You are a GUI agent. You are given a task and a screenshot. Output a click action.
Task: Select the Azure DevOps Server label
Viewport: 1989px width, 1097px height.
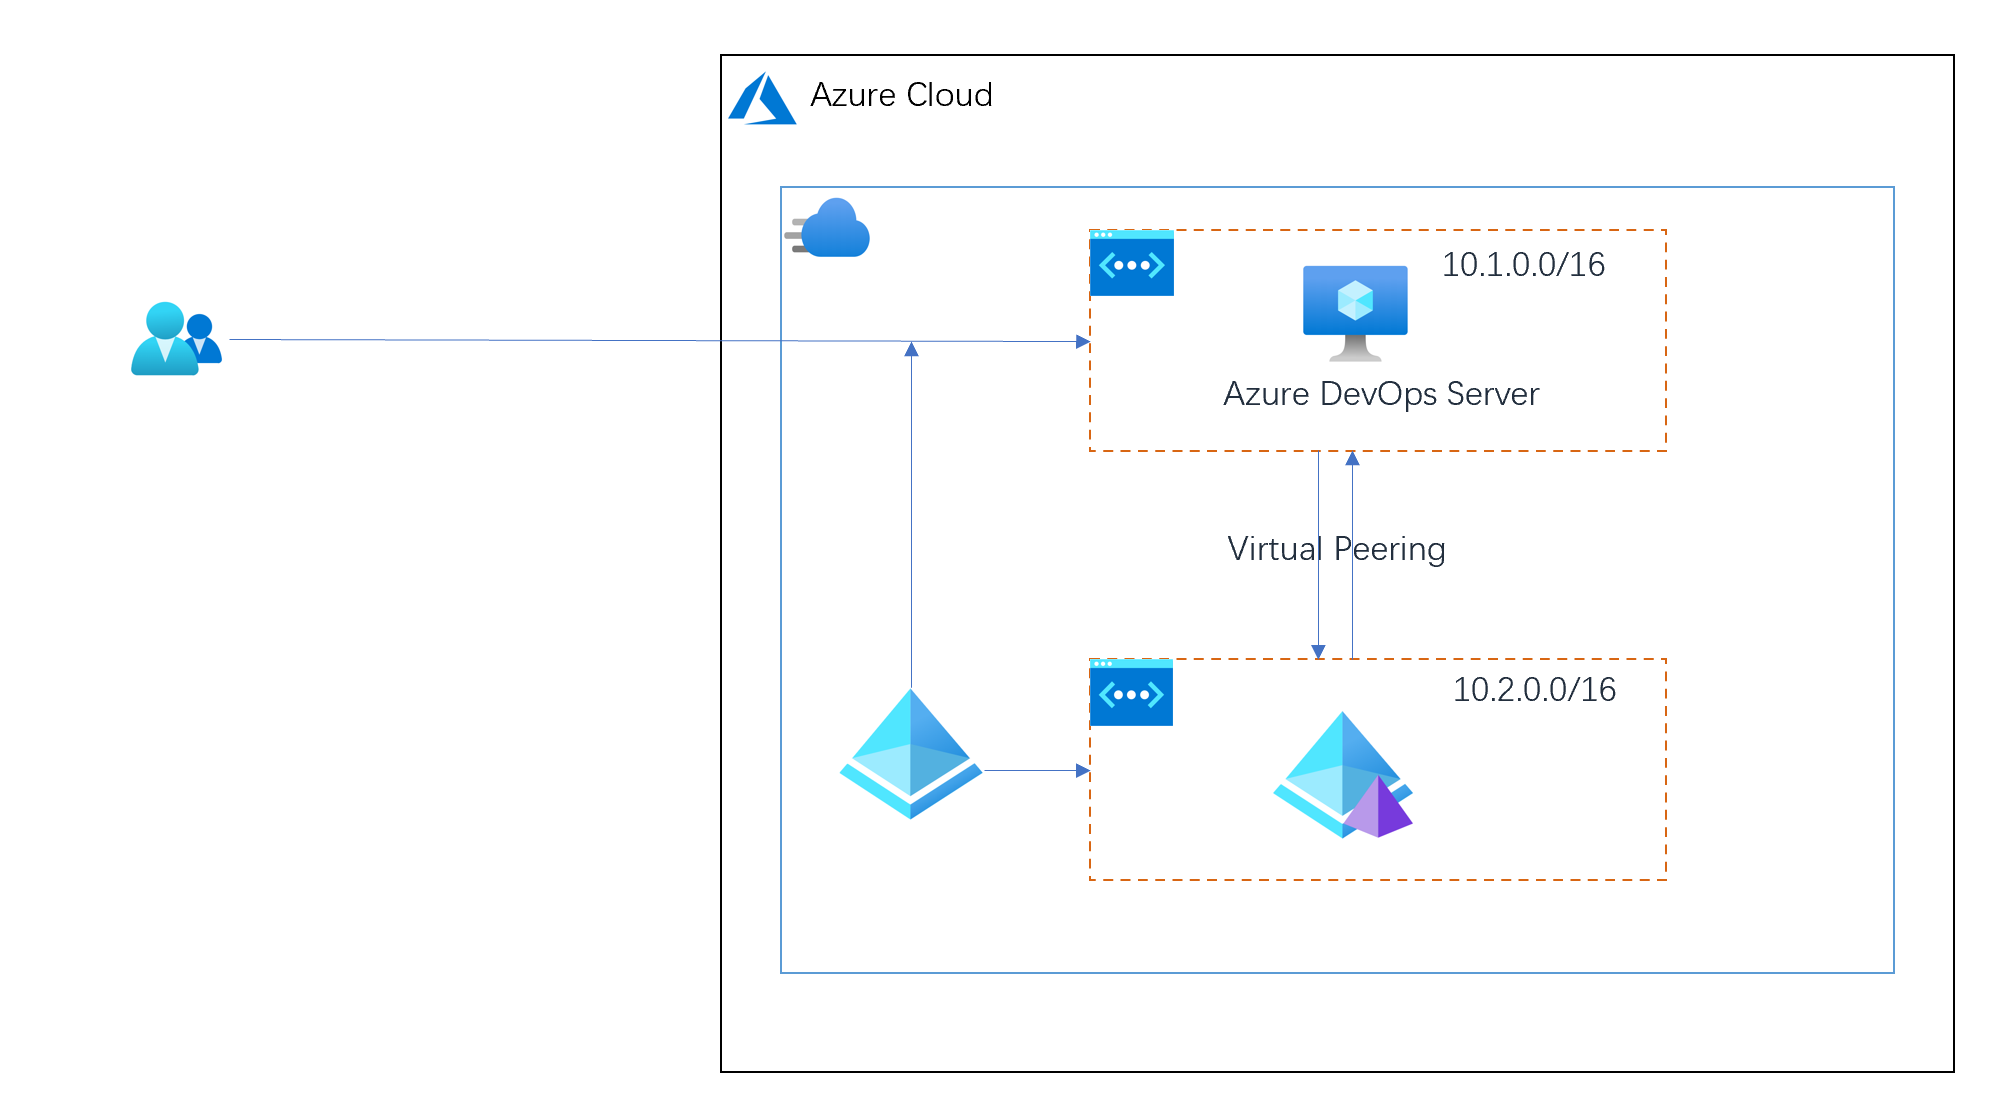[x=1381, y=394]
